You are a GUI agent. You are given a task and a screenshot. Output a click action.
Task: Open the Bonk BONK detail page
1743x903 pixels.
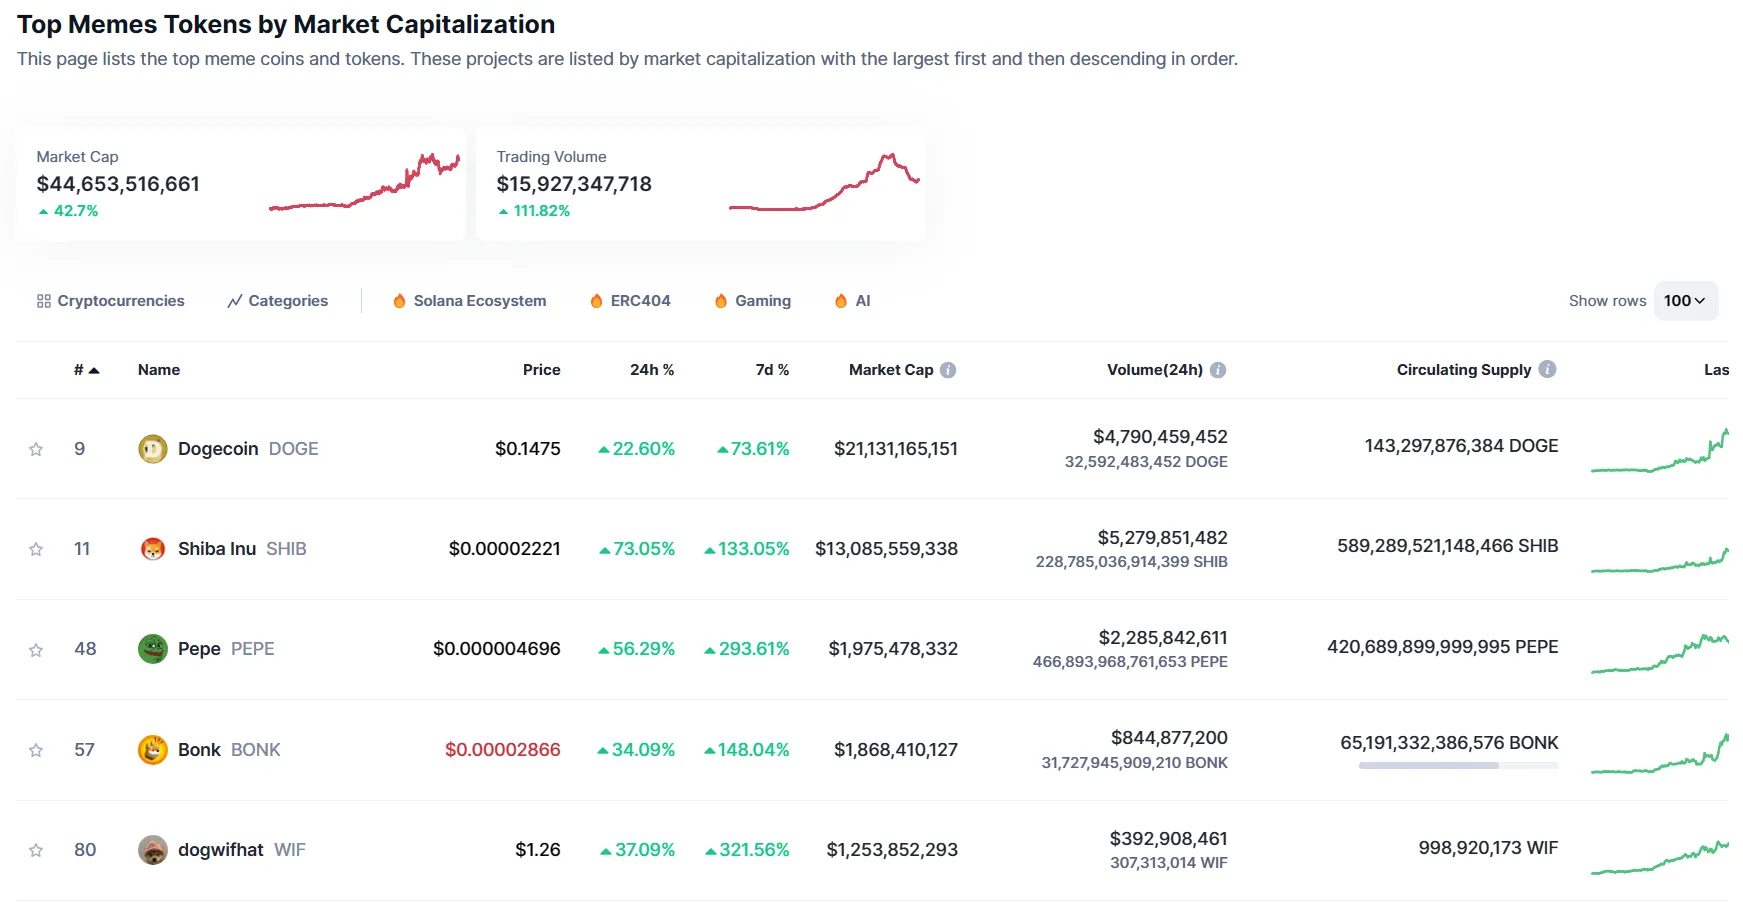(x=229, y=750)
